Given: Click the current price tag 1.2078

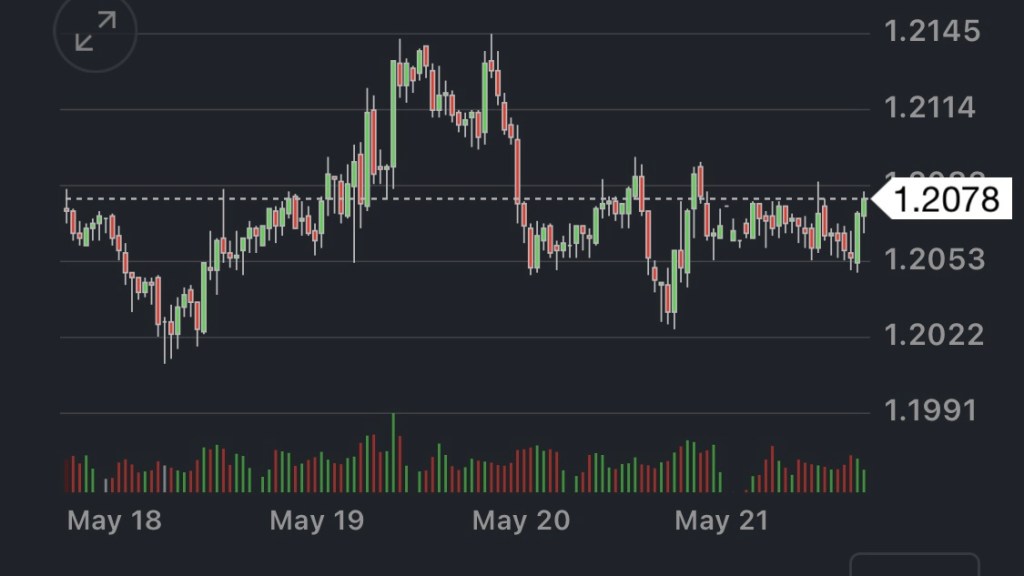Looking at the screenshot, I should pos(945,200).
